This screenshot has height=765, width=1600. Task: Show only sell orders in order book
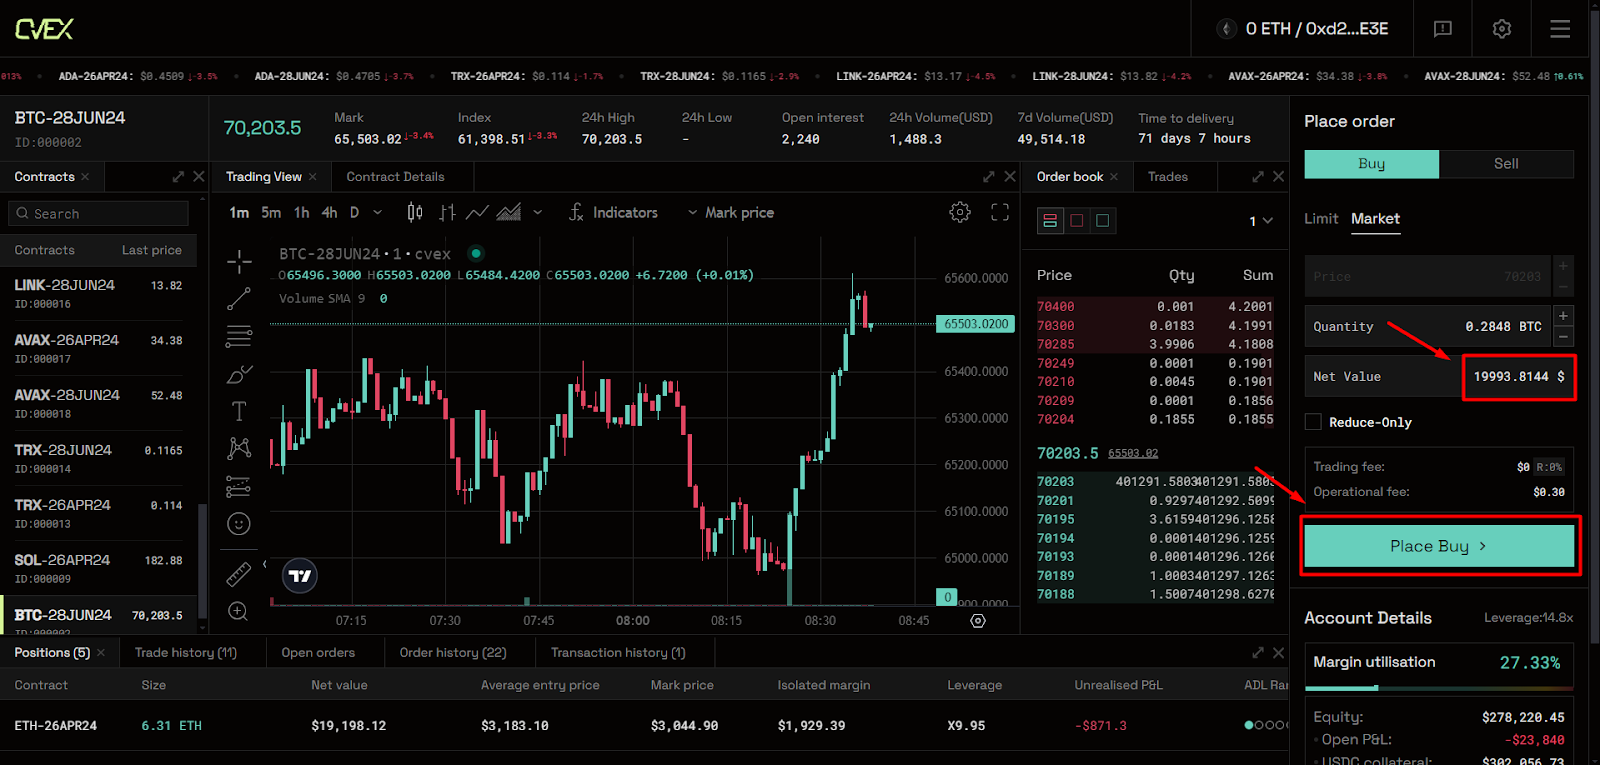click(x=1077, y=221)
